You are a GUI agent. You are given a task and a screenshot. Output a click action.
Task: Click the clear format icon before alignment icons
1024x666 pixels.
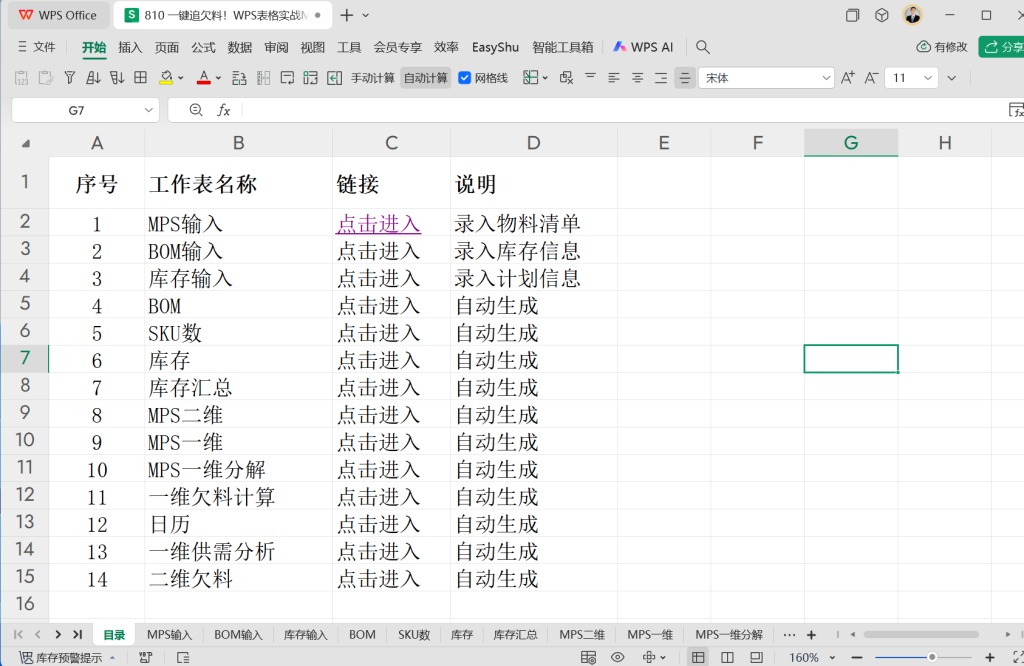(566, 78)
